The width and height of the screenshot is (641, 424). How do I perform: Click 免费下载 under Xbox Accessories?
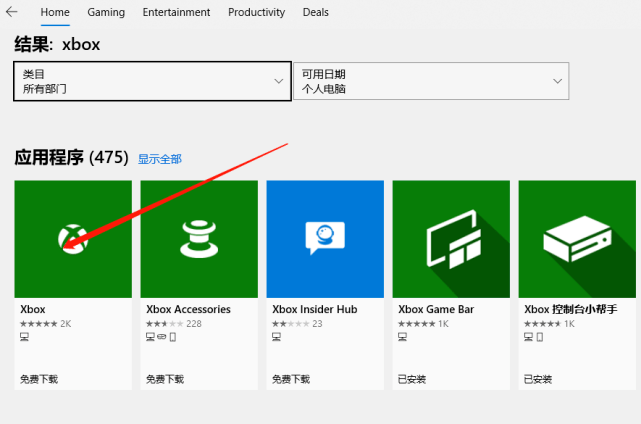[165, 379]
